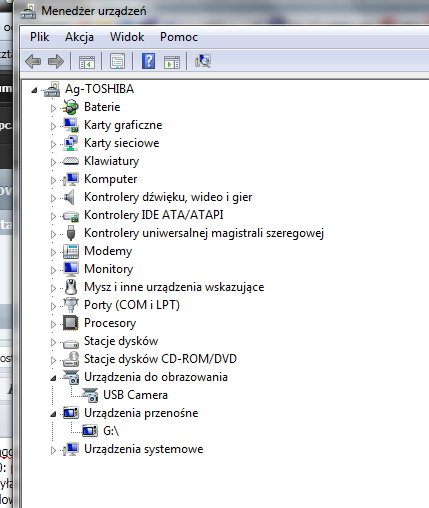This screenshot has width=429, height=508.
Task: Click the Back arrow toolbar button
Action: tap(33, 61)
